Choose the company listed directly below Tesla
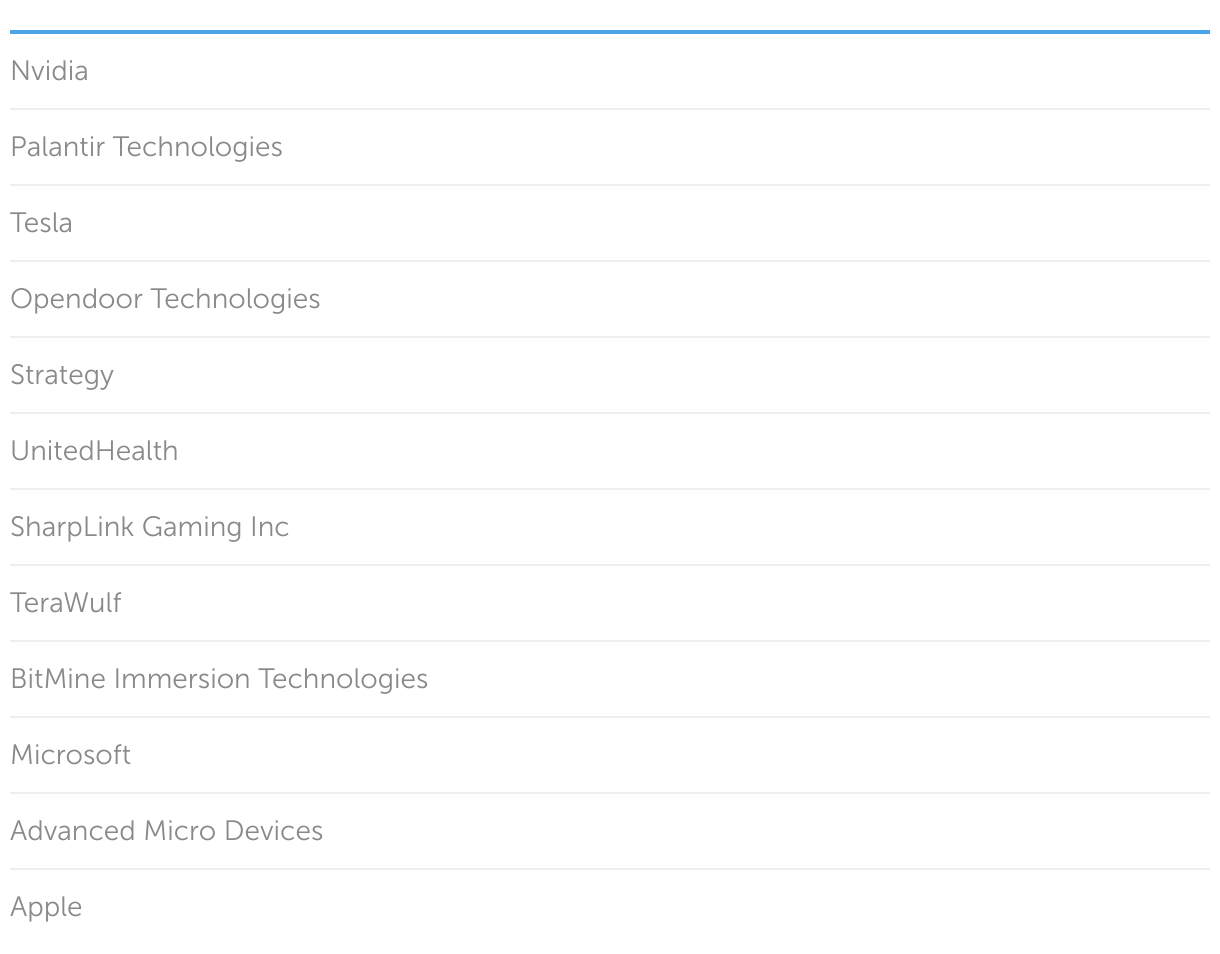This screenshot has width=1220, height=954. tap(165, 299)
